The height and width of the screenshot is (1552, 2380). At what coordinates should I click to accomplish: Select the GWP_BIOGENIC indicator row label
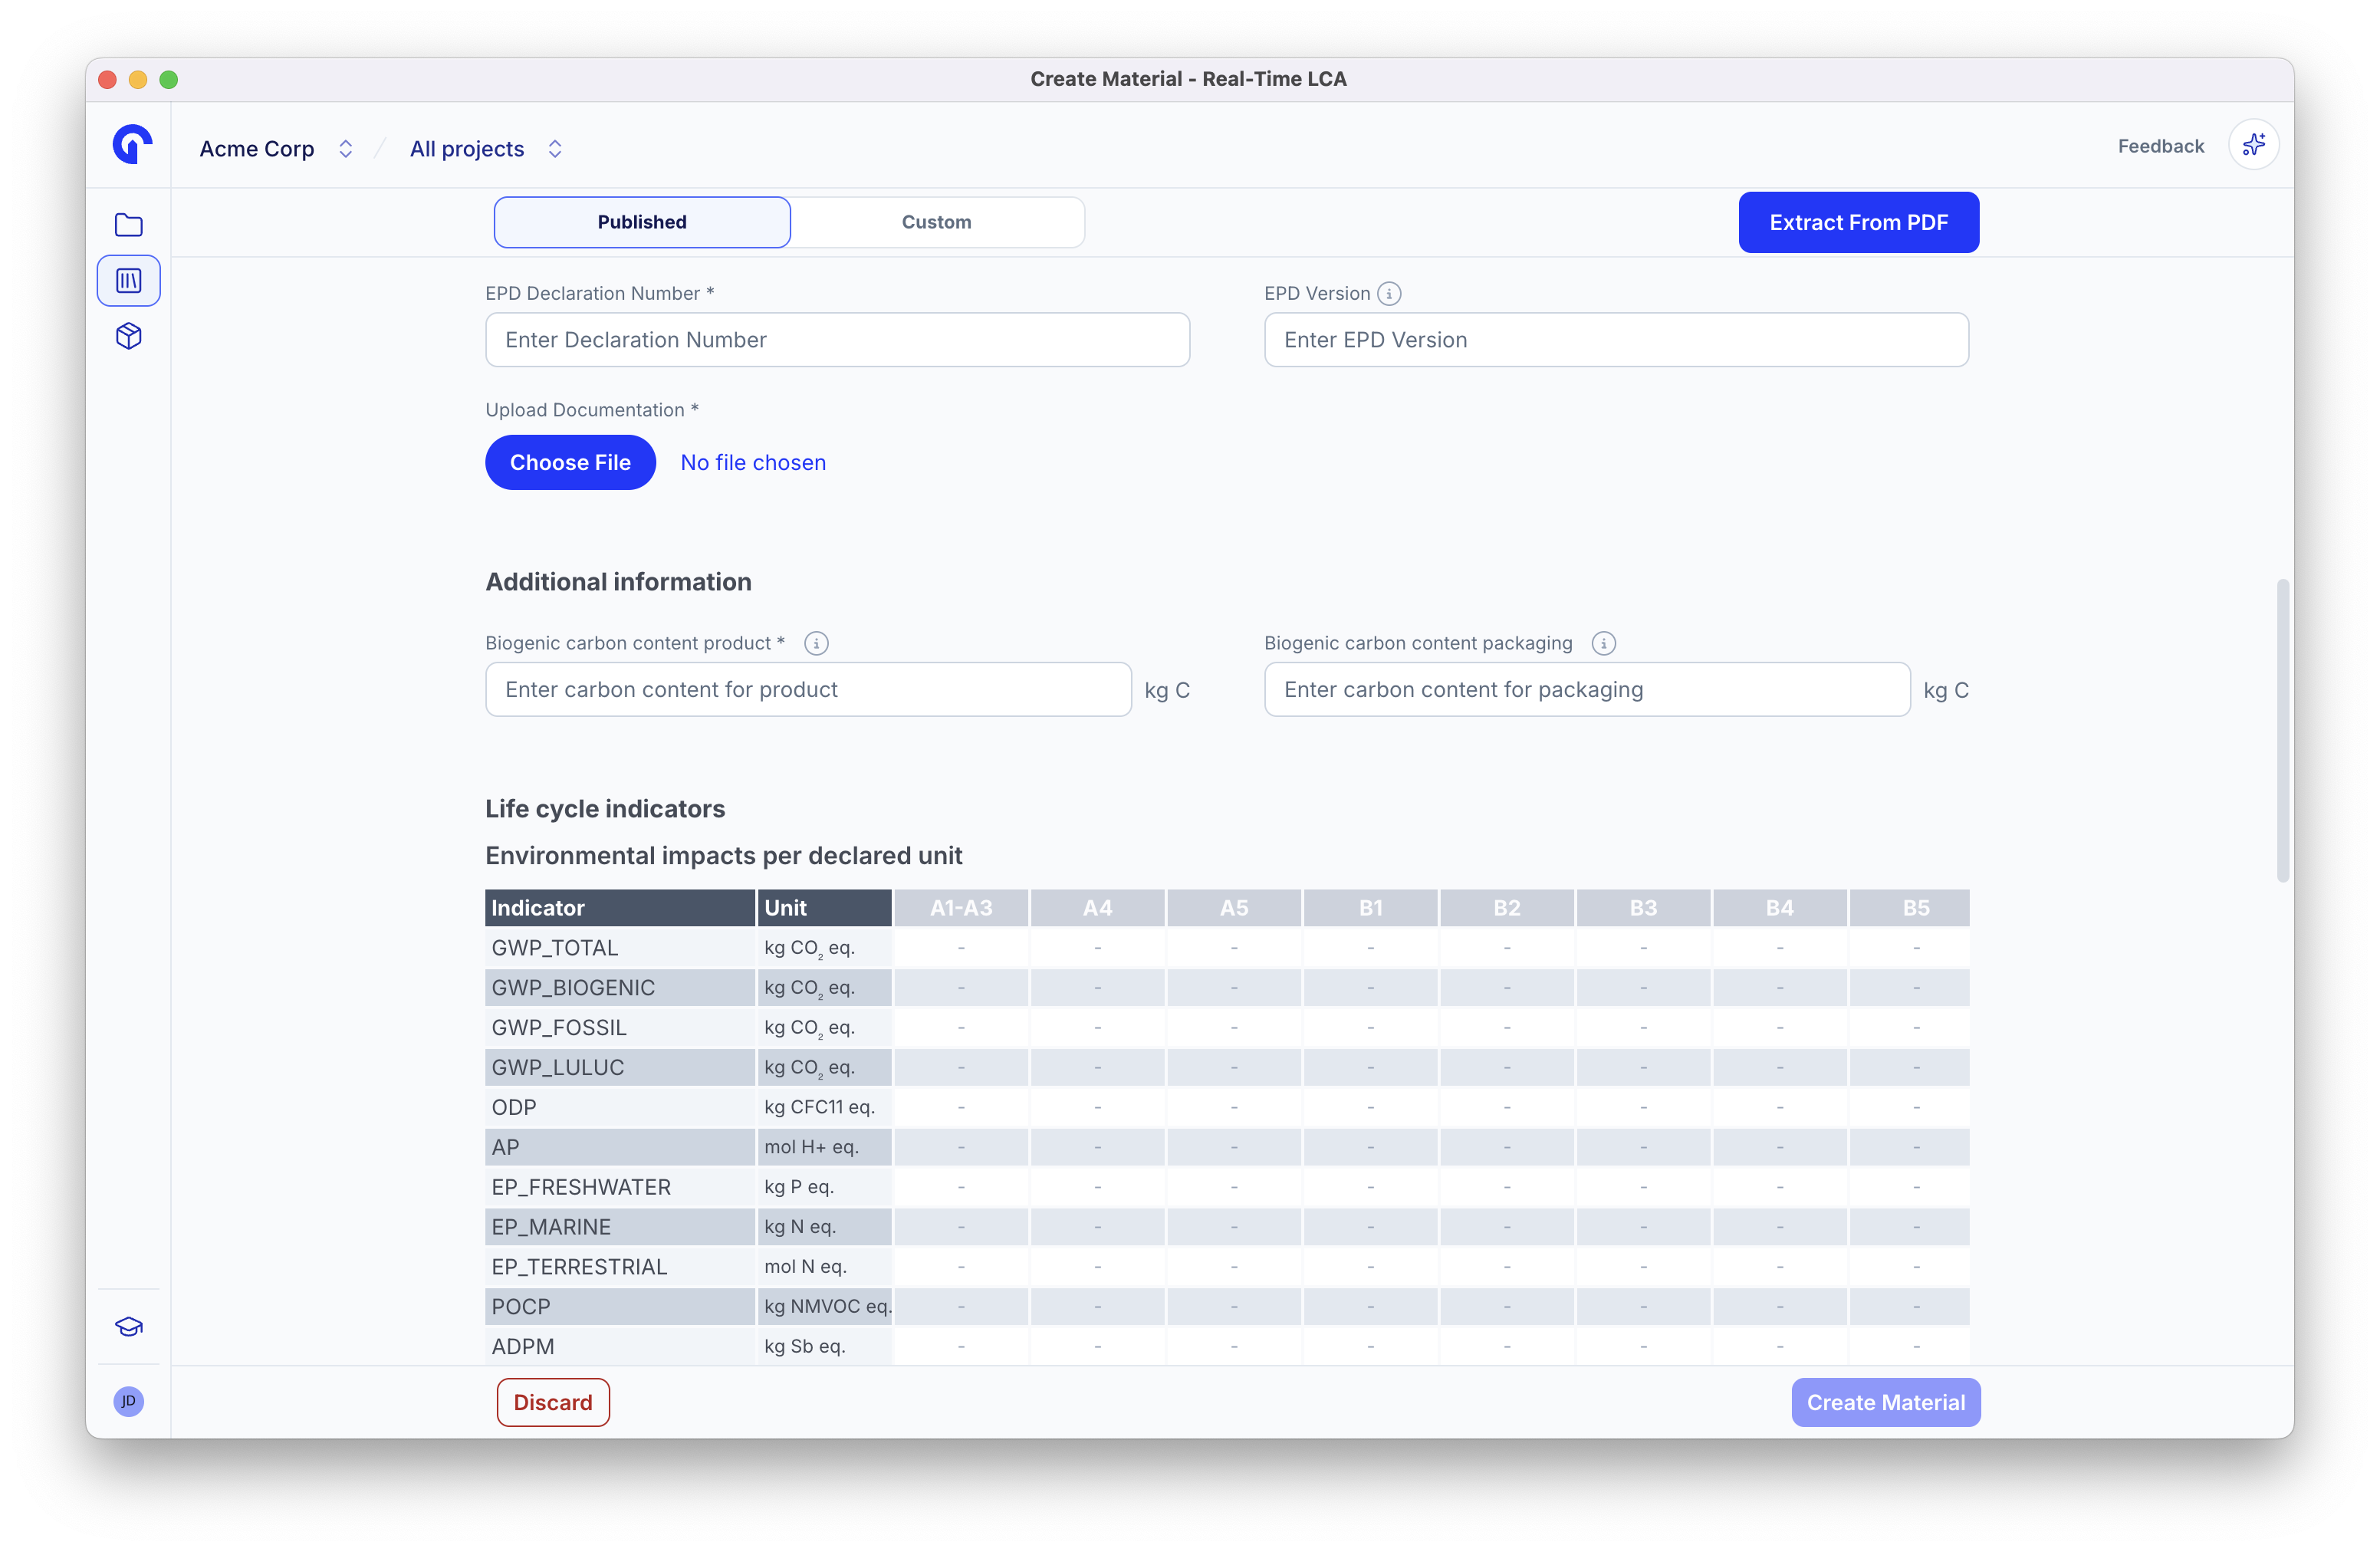[620, 988]
